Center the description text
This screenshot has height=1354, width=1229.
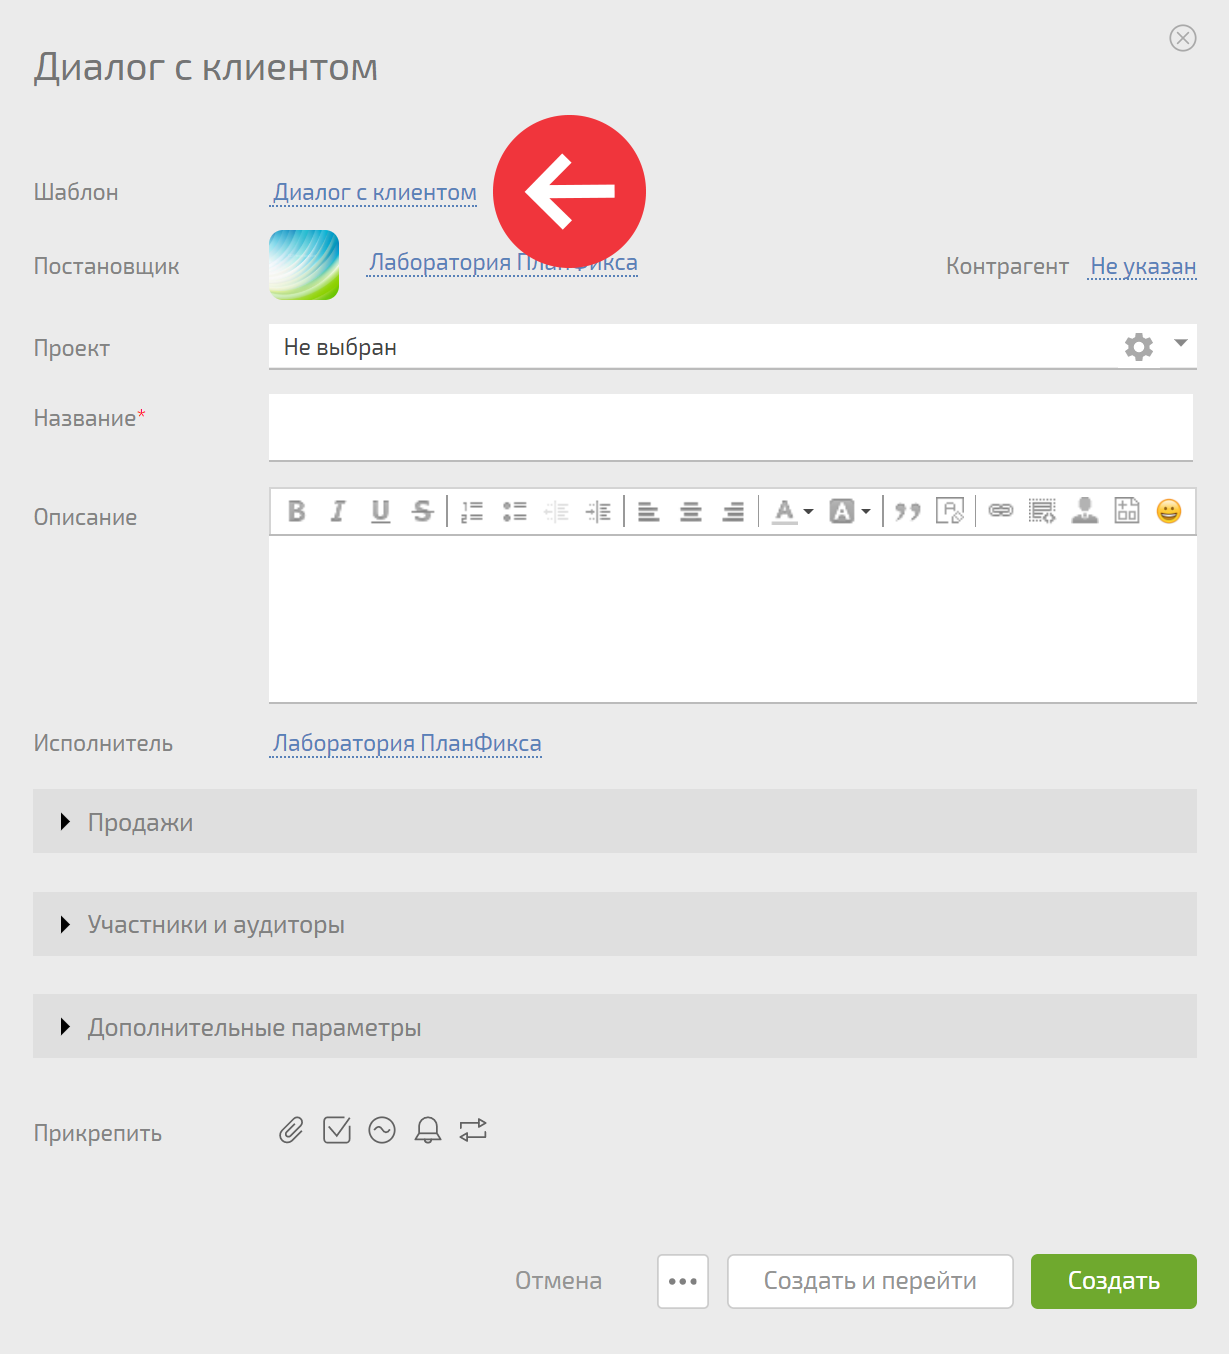(x=691, y=511)
